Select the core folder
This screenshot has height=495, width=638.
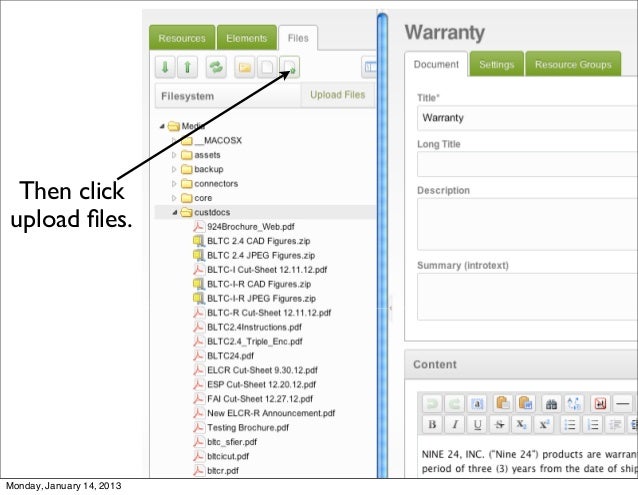[x=203, y=198]
